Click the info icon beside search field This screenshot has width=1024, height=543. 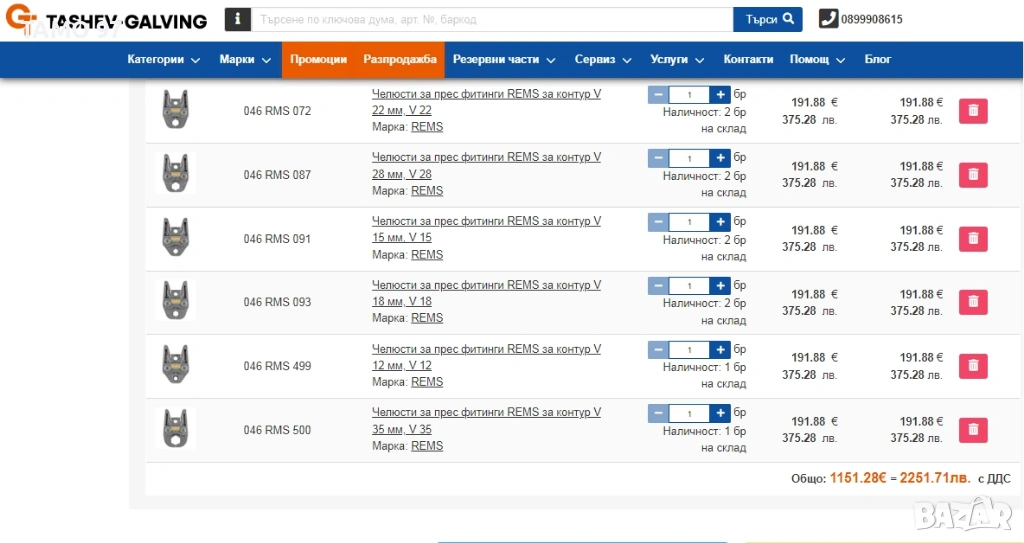(x=237, y=19)
